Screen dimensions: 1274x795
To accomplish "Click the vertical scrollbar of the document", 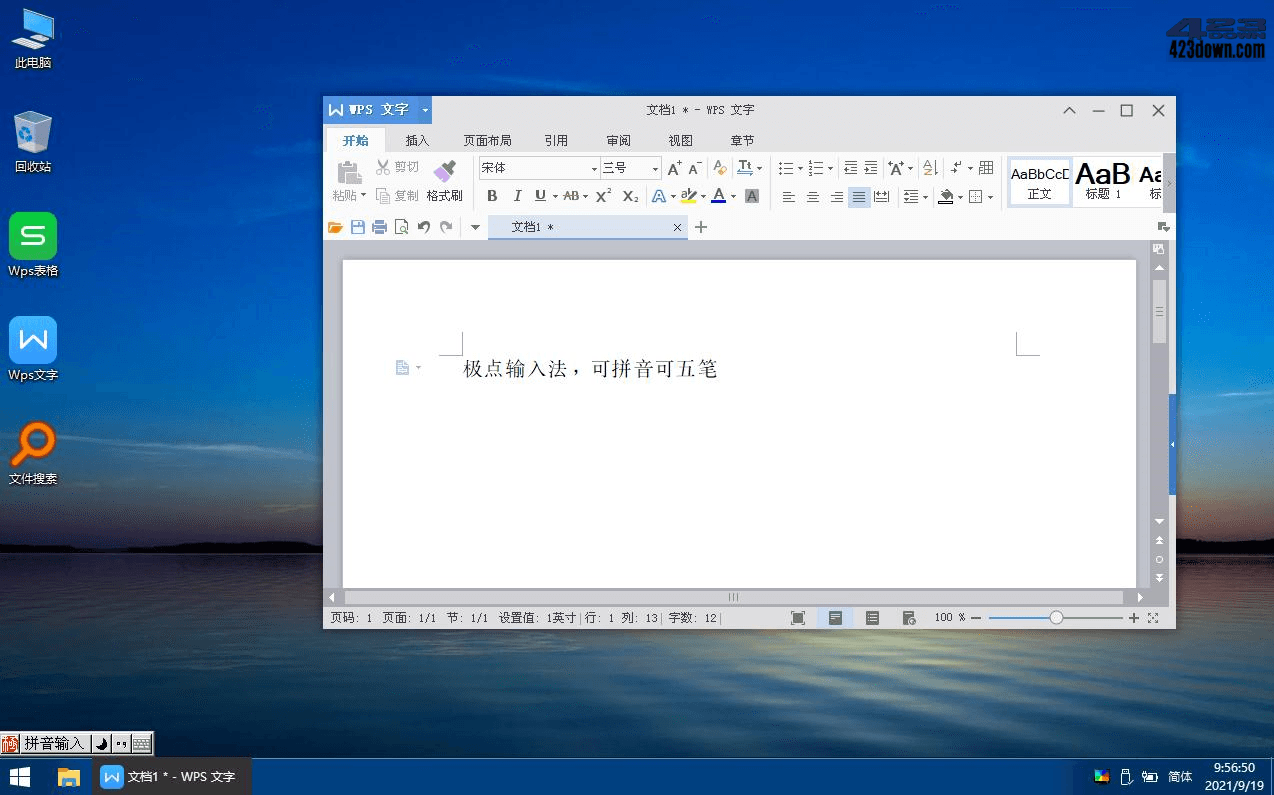I will (1158, 310).
